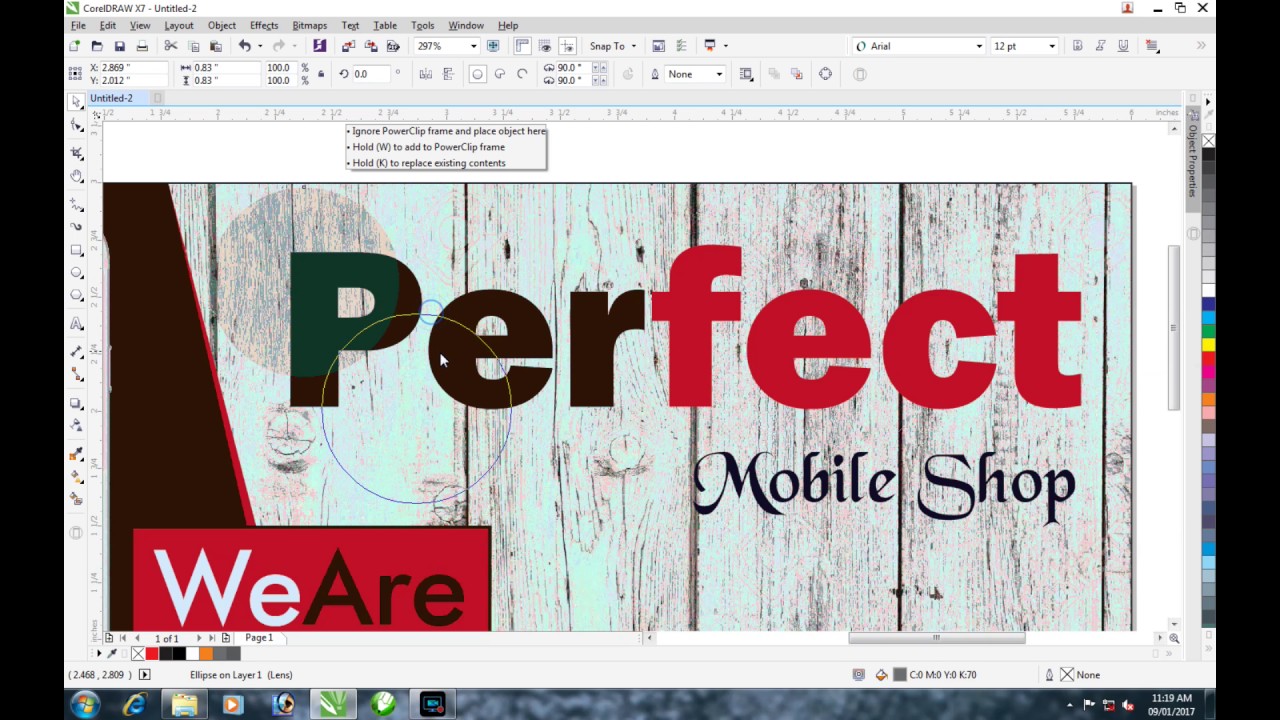
Task: Toggle Italic text formatting
Action: tap(1101, 46)
